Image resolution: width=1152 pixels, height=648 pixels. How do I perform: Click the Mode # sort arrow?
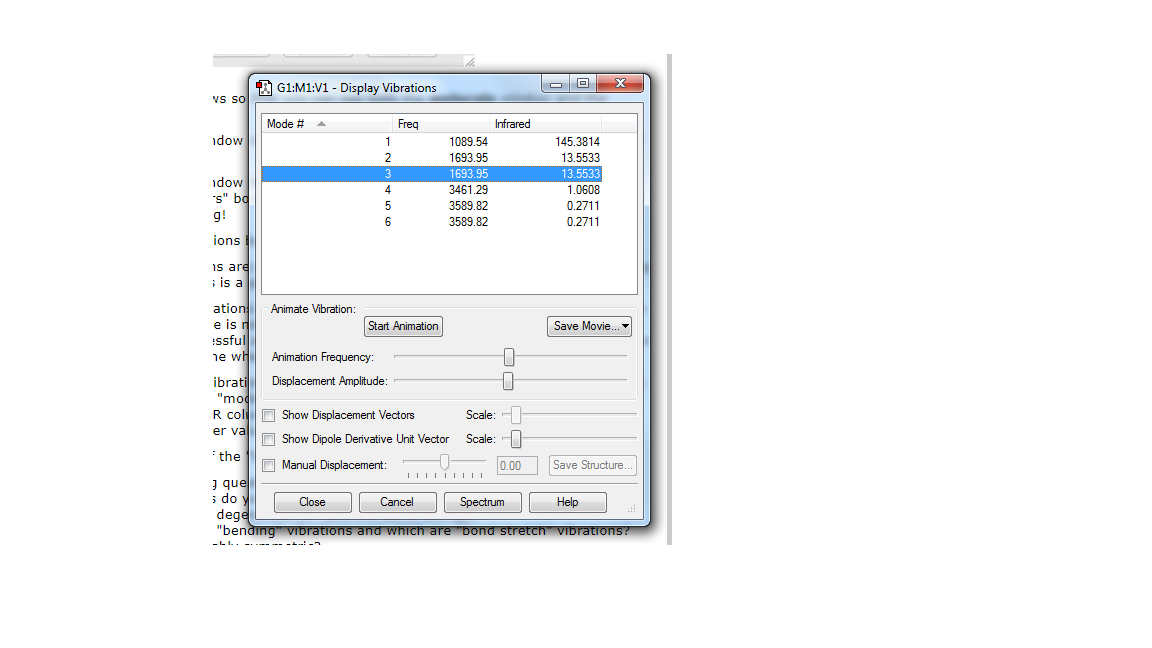(321, 124)
